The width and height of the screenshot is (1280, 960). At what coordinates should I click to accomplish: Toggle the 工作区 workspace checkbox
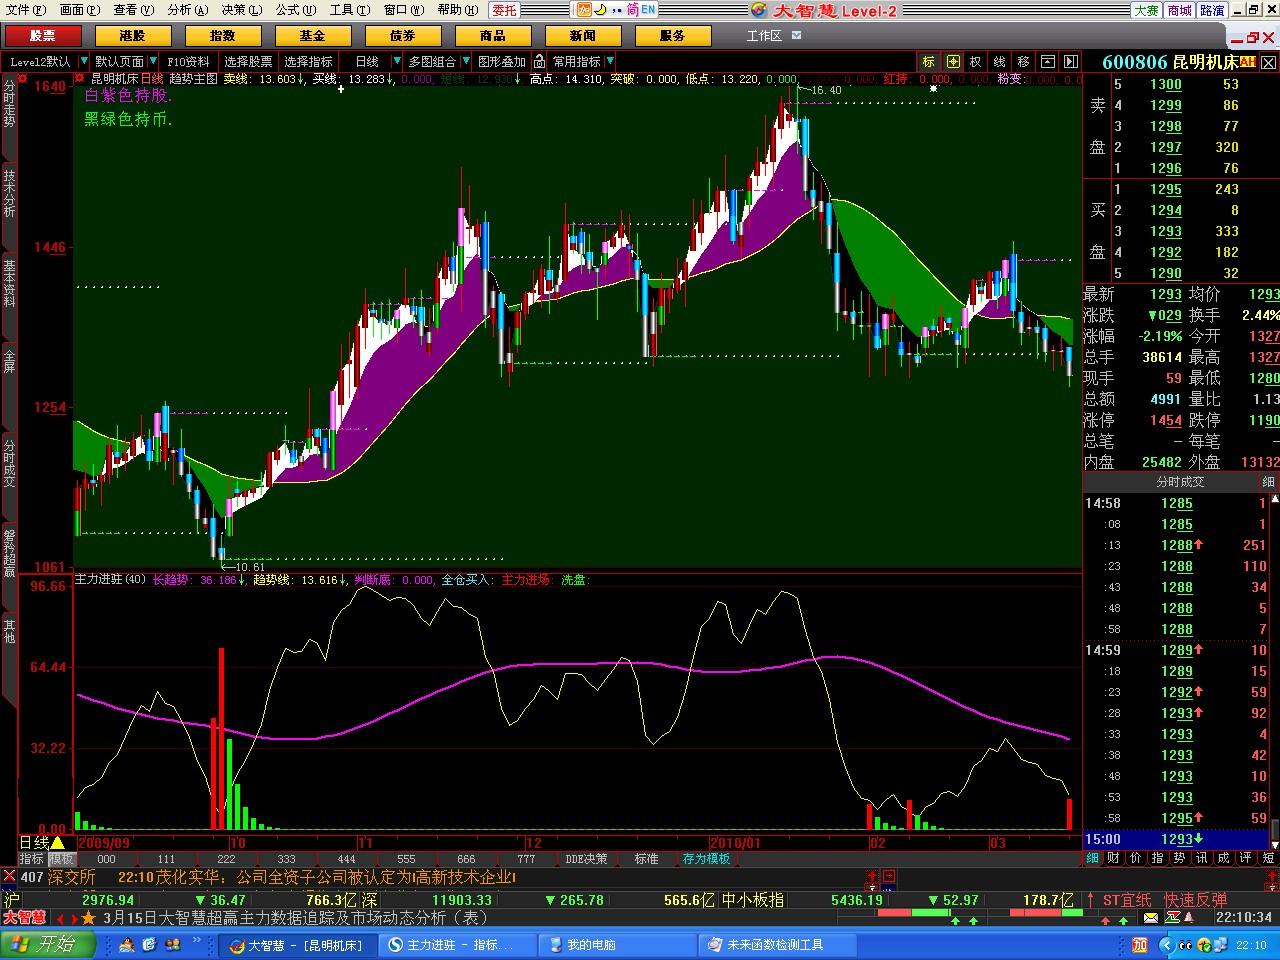click(x=797, y=35)
